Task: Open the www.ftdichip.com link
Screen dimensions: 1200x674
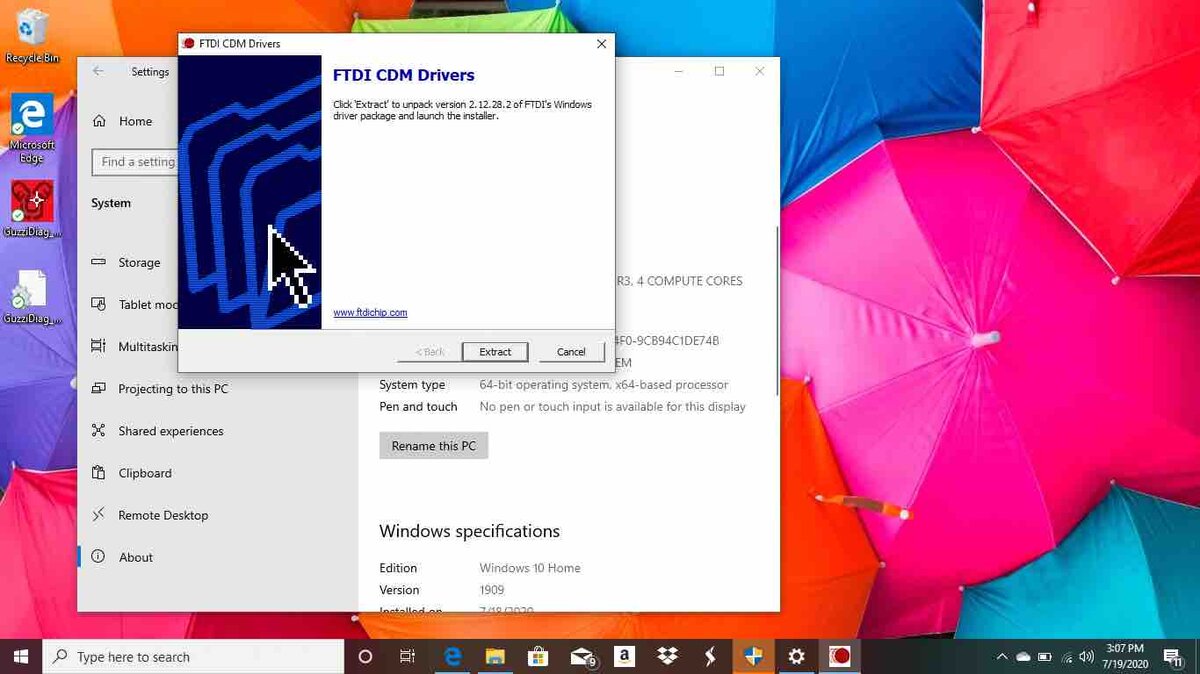Action: (x=370, y=313)
